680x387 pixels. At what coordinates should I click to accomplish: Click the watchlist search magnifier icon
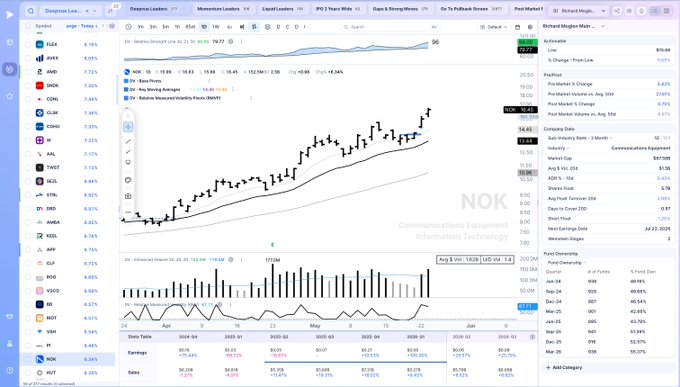click(x=31, y=11)
